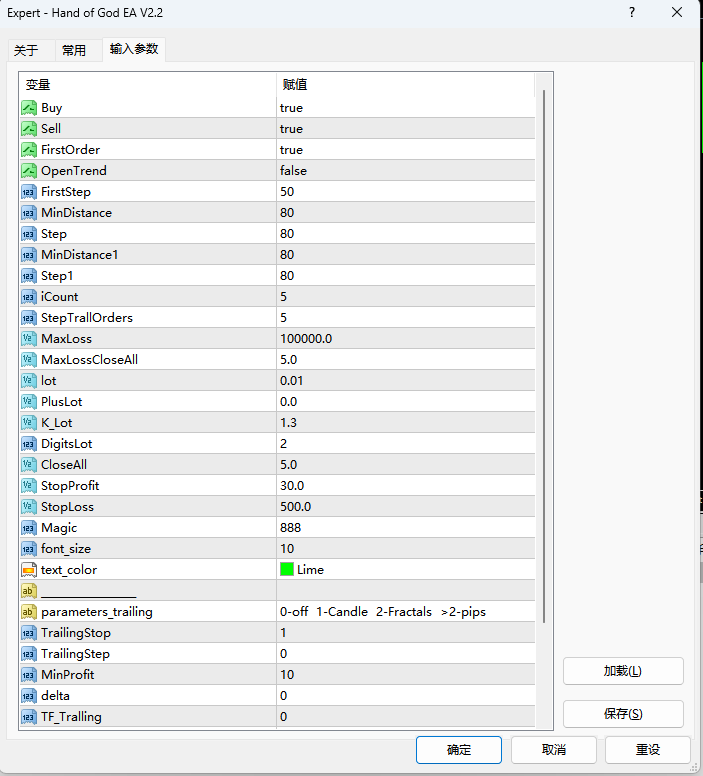This screenshot has height=776, width=703.
Task: Open the 关于 tab
Action: [27, 50]
